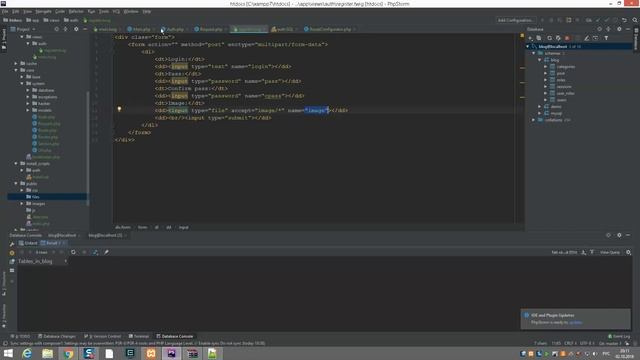
Task: Hide the Database panel with minus icon
Action: (x=628, y=29)
